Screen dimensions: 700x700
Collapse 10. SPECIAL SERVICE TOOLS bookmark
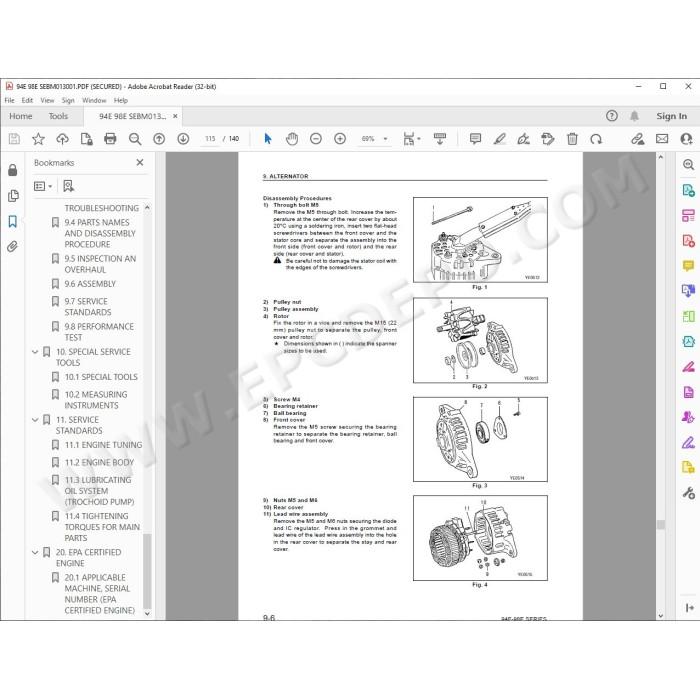[35, 352]
